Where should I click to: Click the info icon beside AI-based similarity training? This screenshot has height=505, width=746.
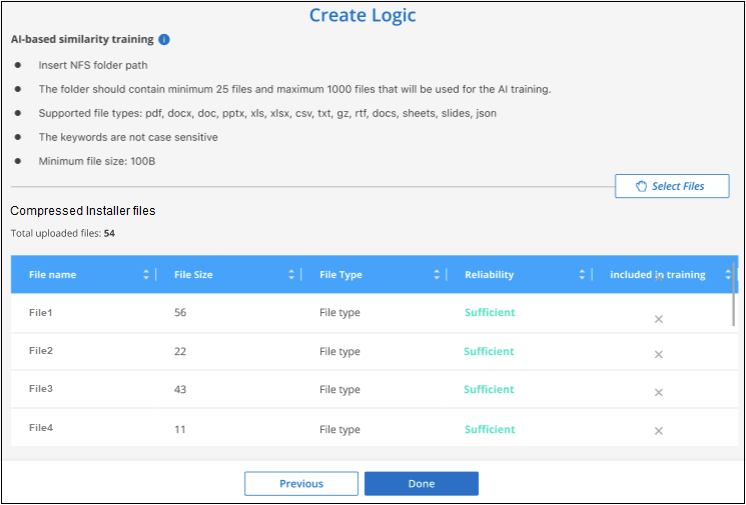tap(164, 40)
